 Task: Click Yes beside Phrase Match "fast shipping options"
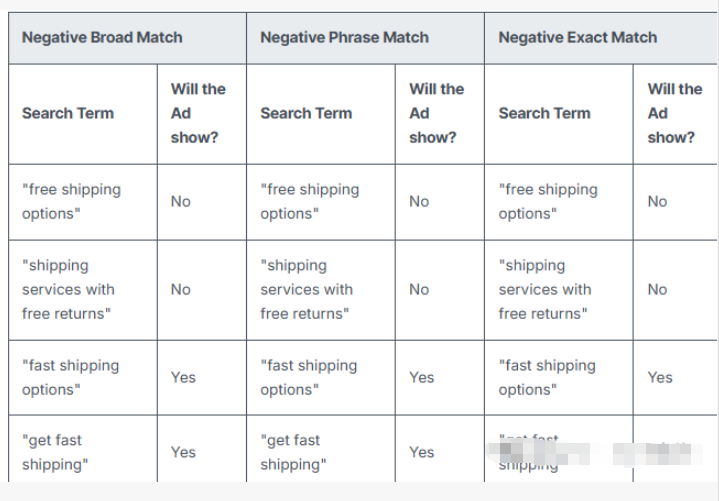pos(422,377)
